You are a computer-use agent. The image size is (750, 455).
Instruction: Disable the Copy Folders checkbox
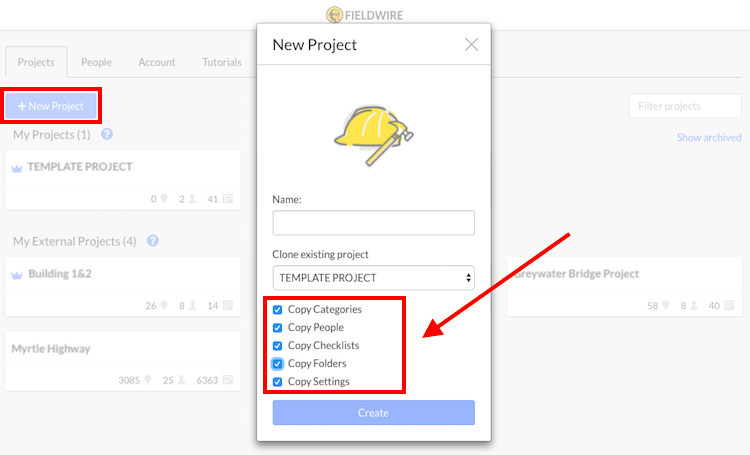pos(277,364)
